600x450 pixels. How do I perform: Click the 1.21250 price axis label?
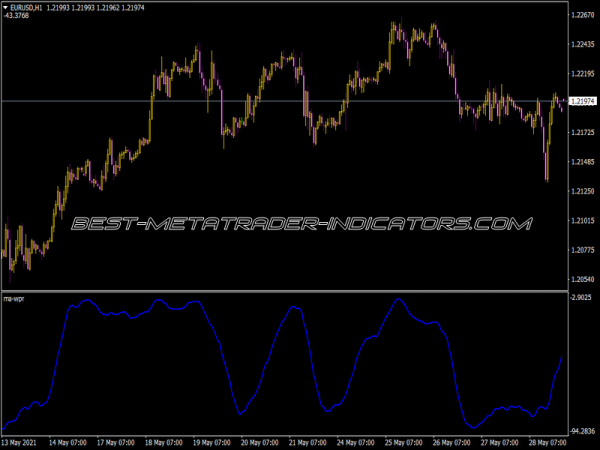582,191
